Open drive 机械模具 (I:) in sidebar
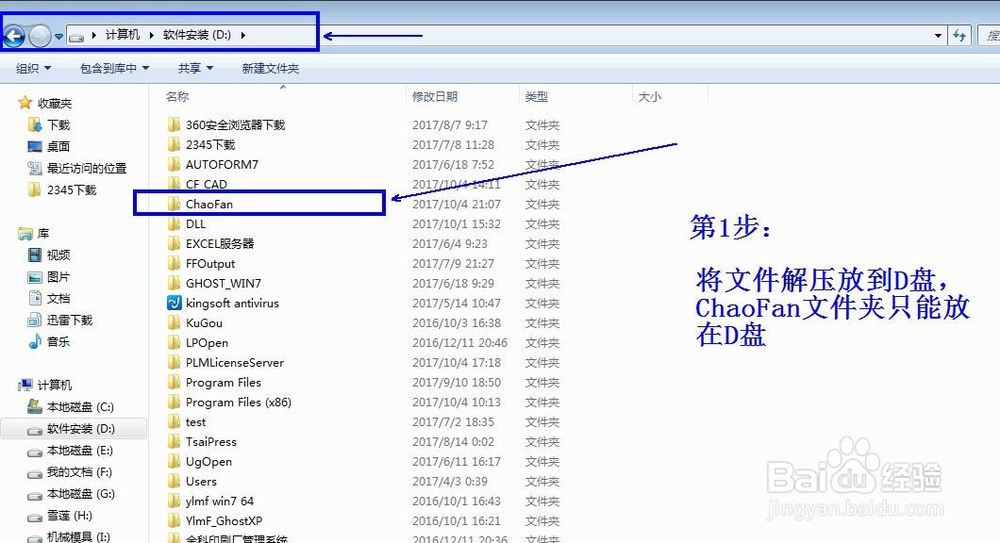 78,537
